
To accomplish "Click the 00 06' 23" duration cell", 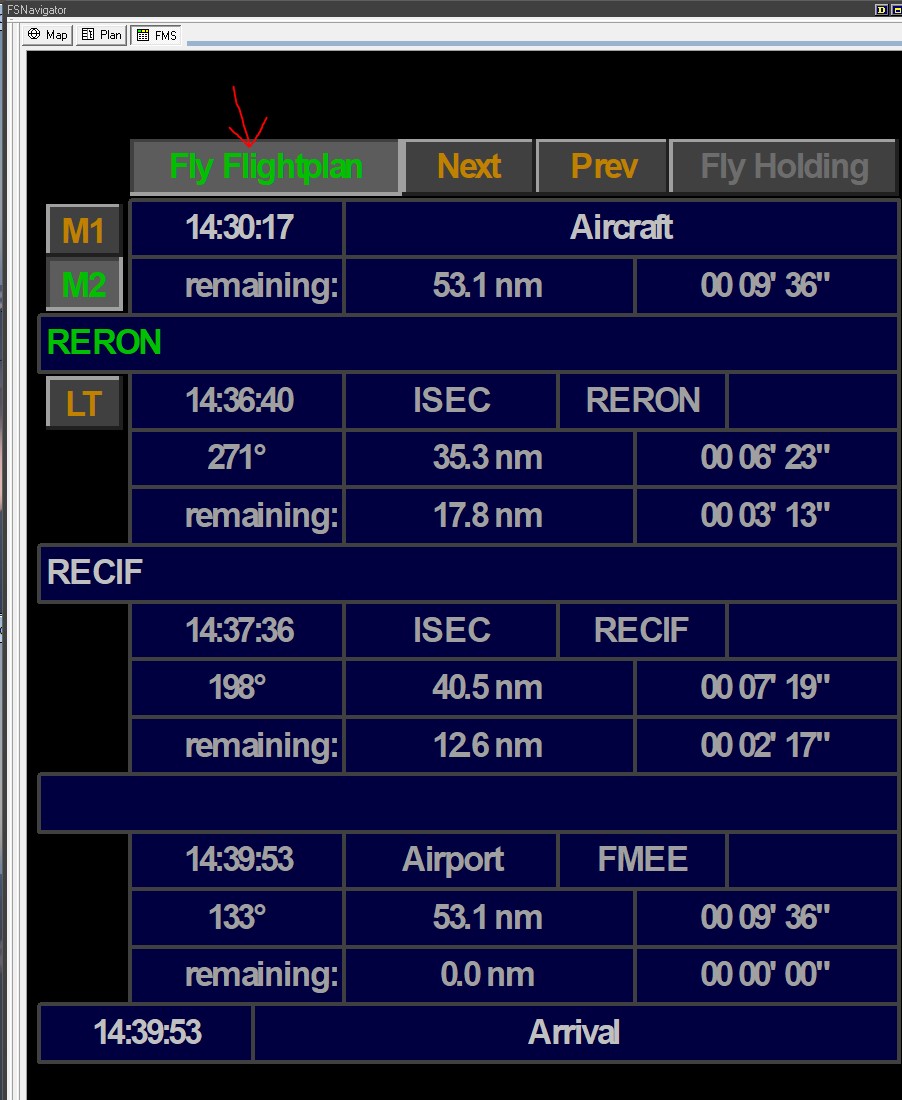I will coord(766,458).
